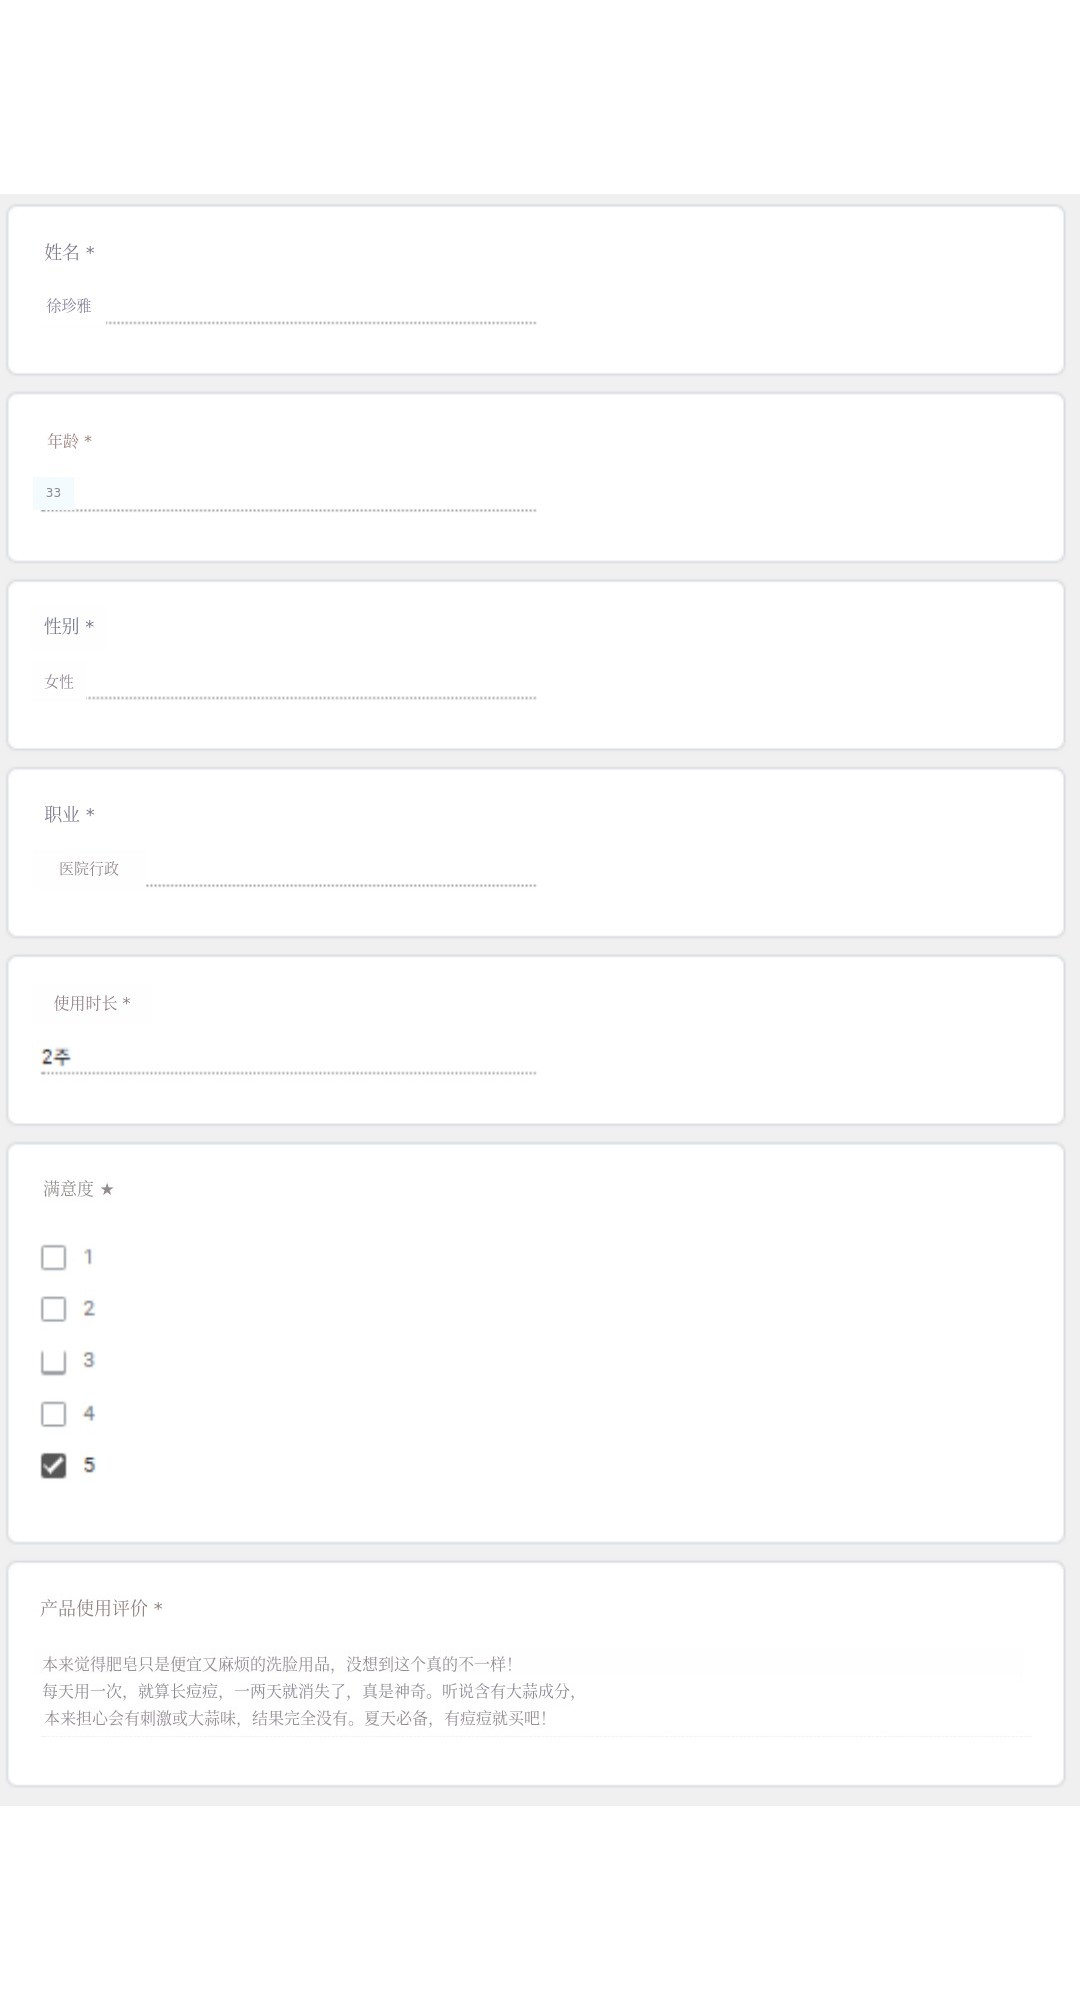Click the 姓名 input field containing 徐珍雅
This screenshot has width=1080, height=2000.
[x=290, y=307]
